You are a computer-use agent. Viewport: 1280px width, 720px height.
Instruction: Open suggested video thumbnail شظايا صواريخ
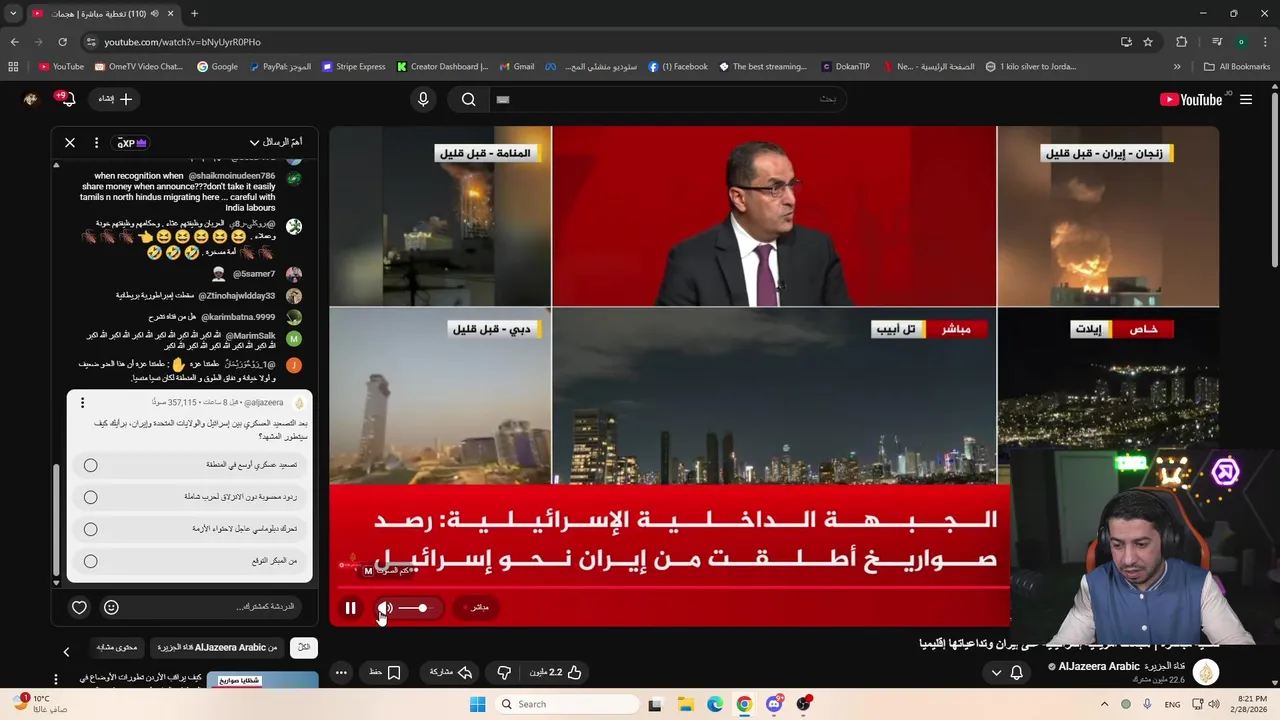tap(262, 680)
